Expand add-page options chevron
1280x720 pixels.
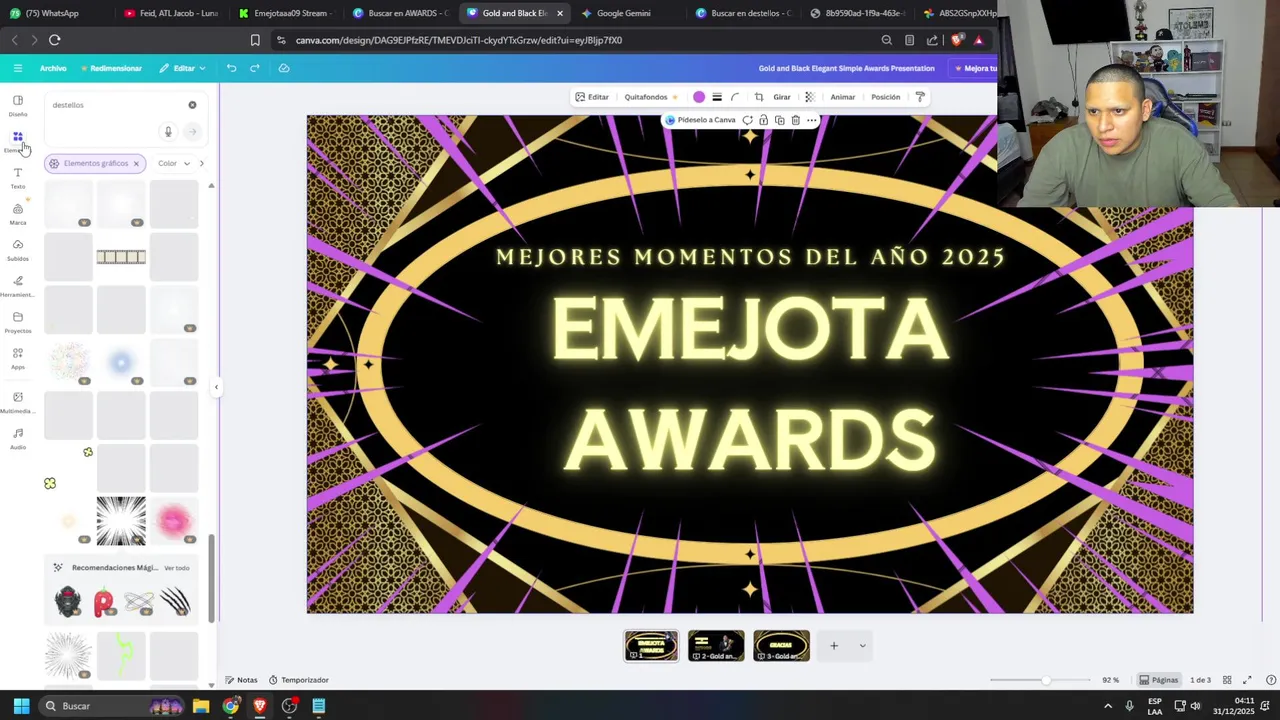[862, 646]
